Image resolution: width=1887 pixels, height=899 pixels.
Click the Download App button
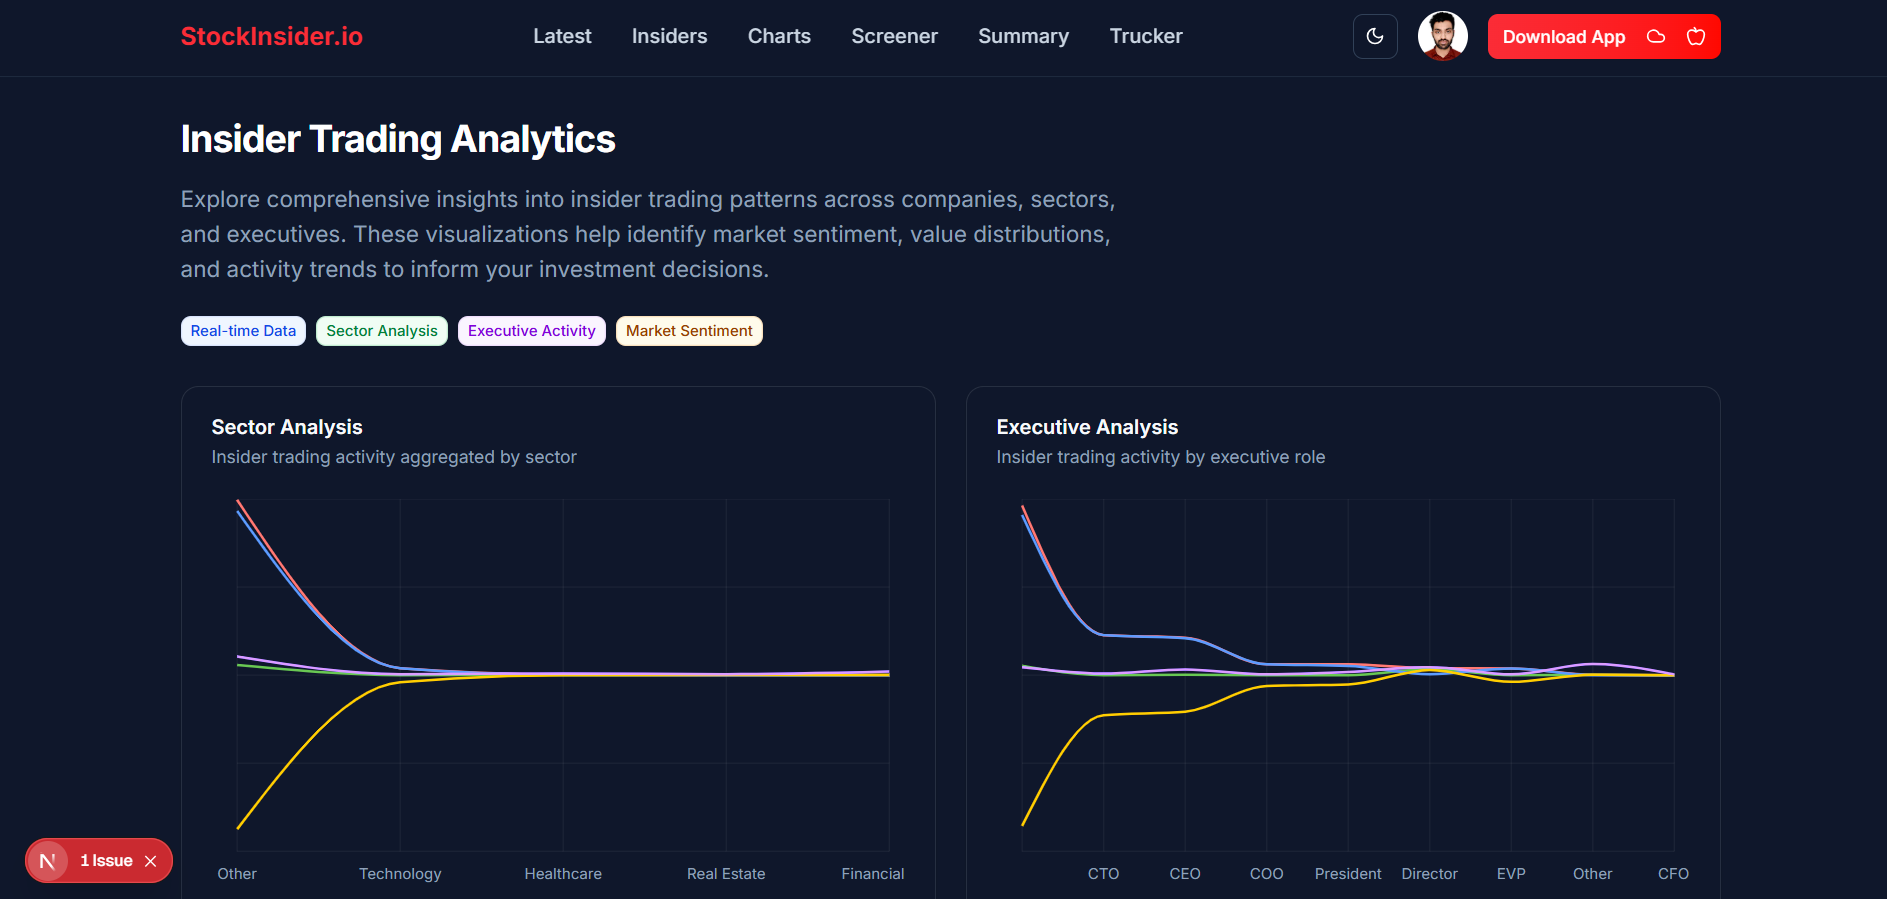pos(1563,36)
